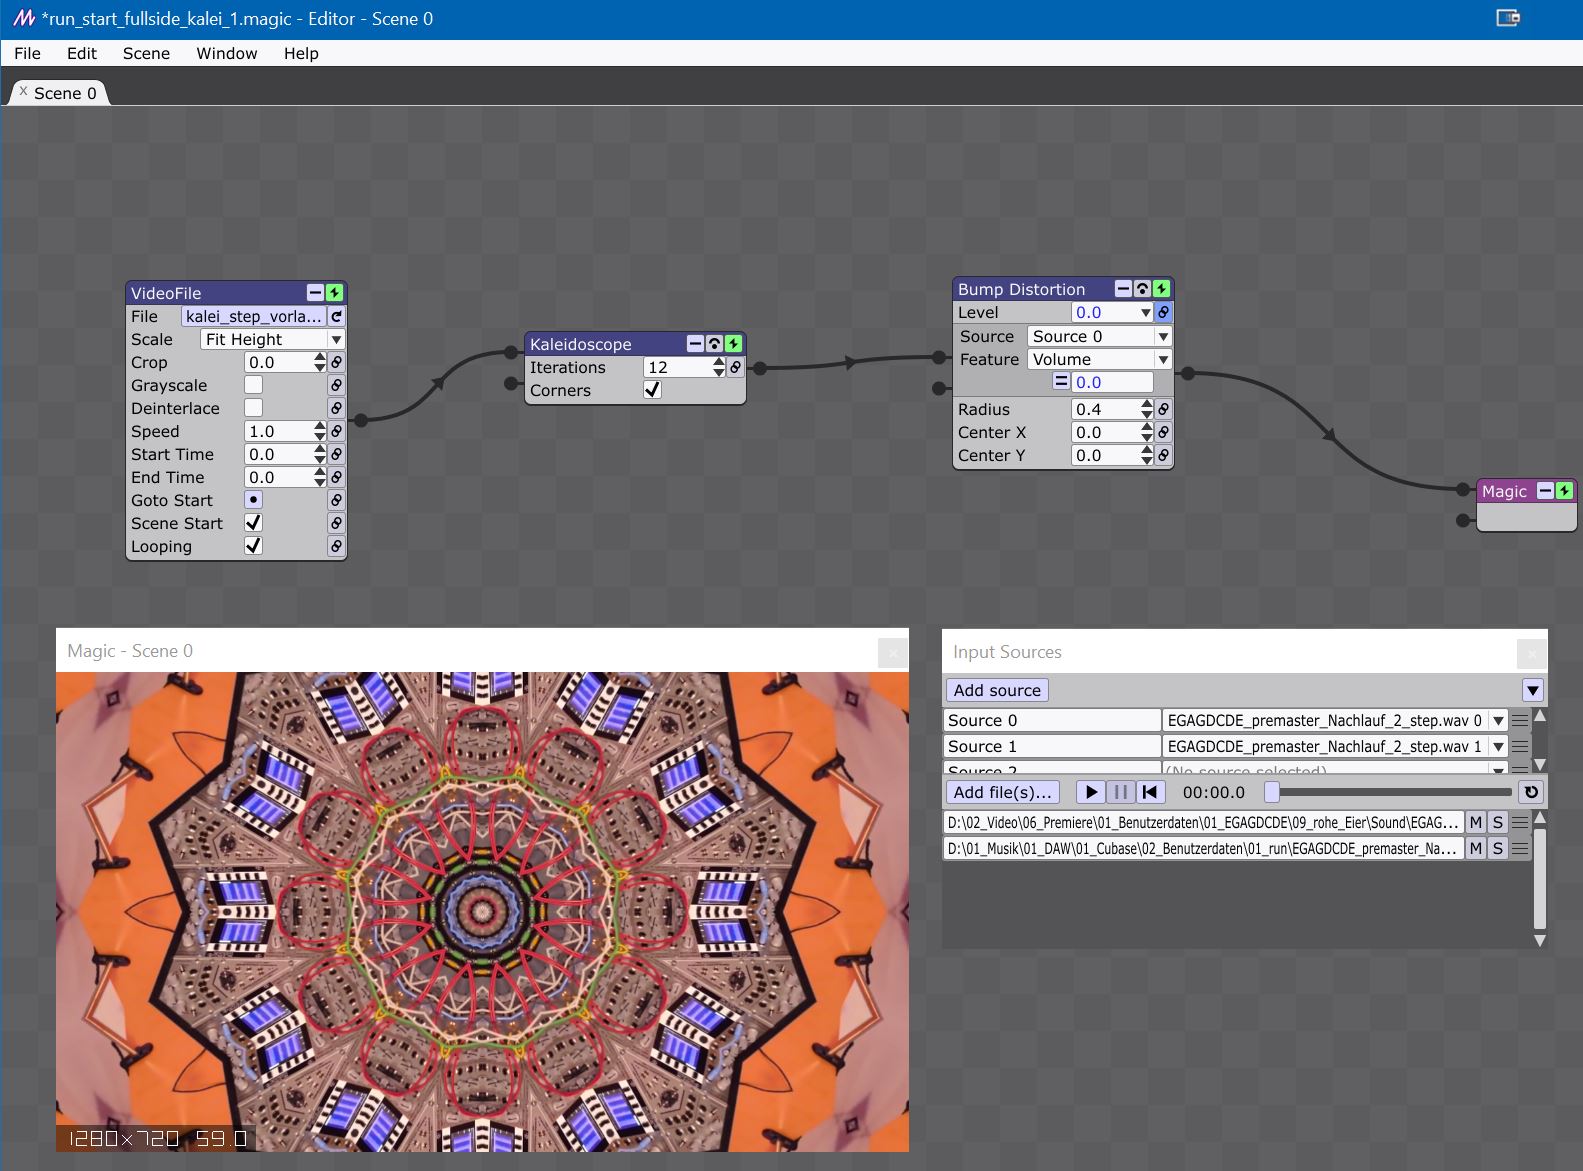
Task: Open the Help menu
Action: pyautogui.click(x=301, y=53)
